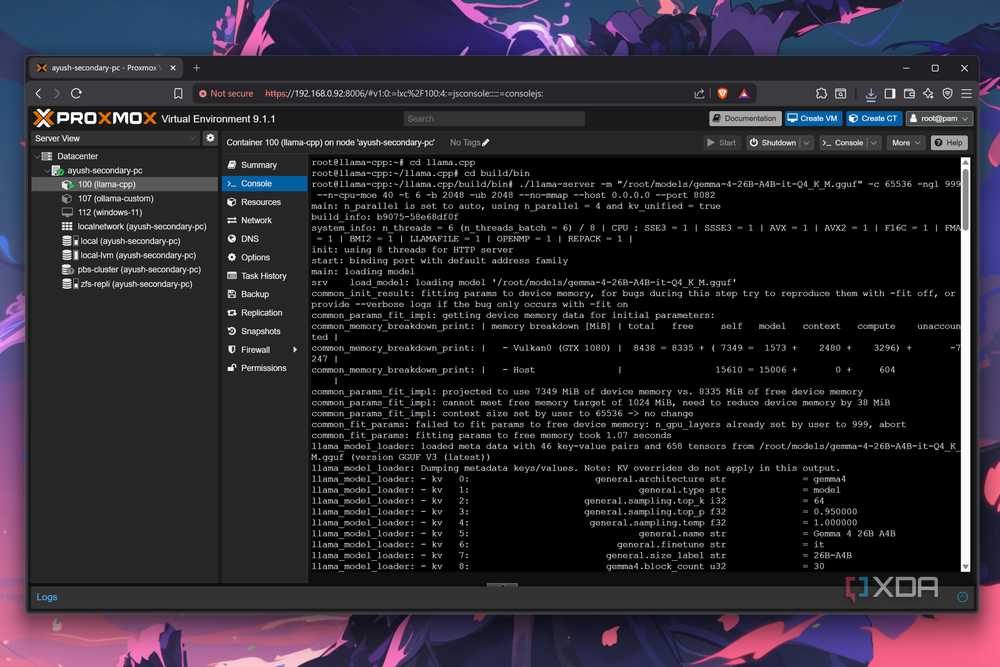
Task: Toggle the browser sidebar panel icon
Action: (890, 94)
